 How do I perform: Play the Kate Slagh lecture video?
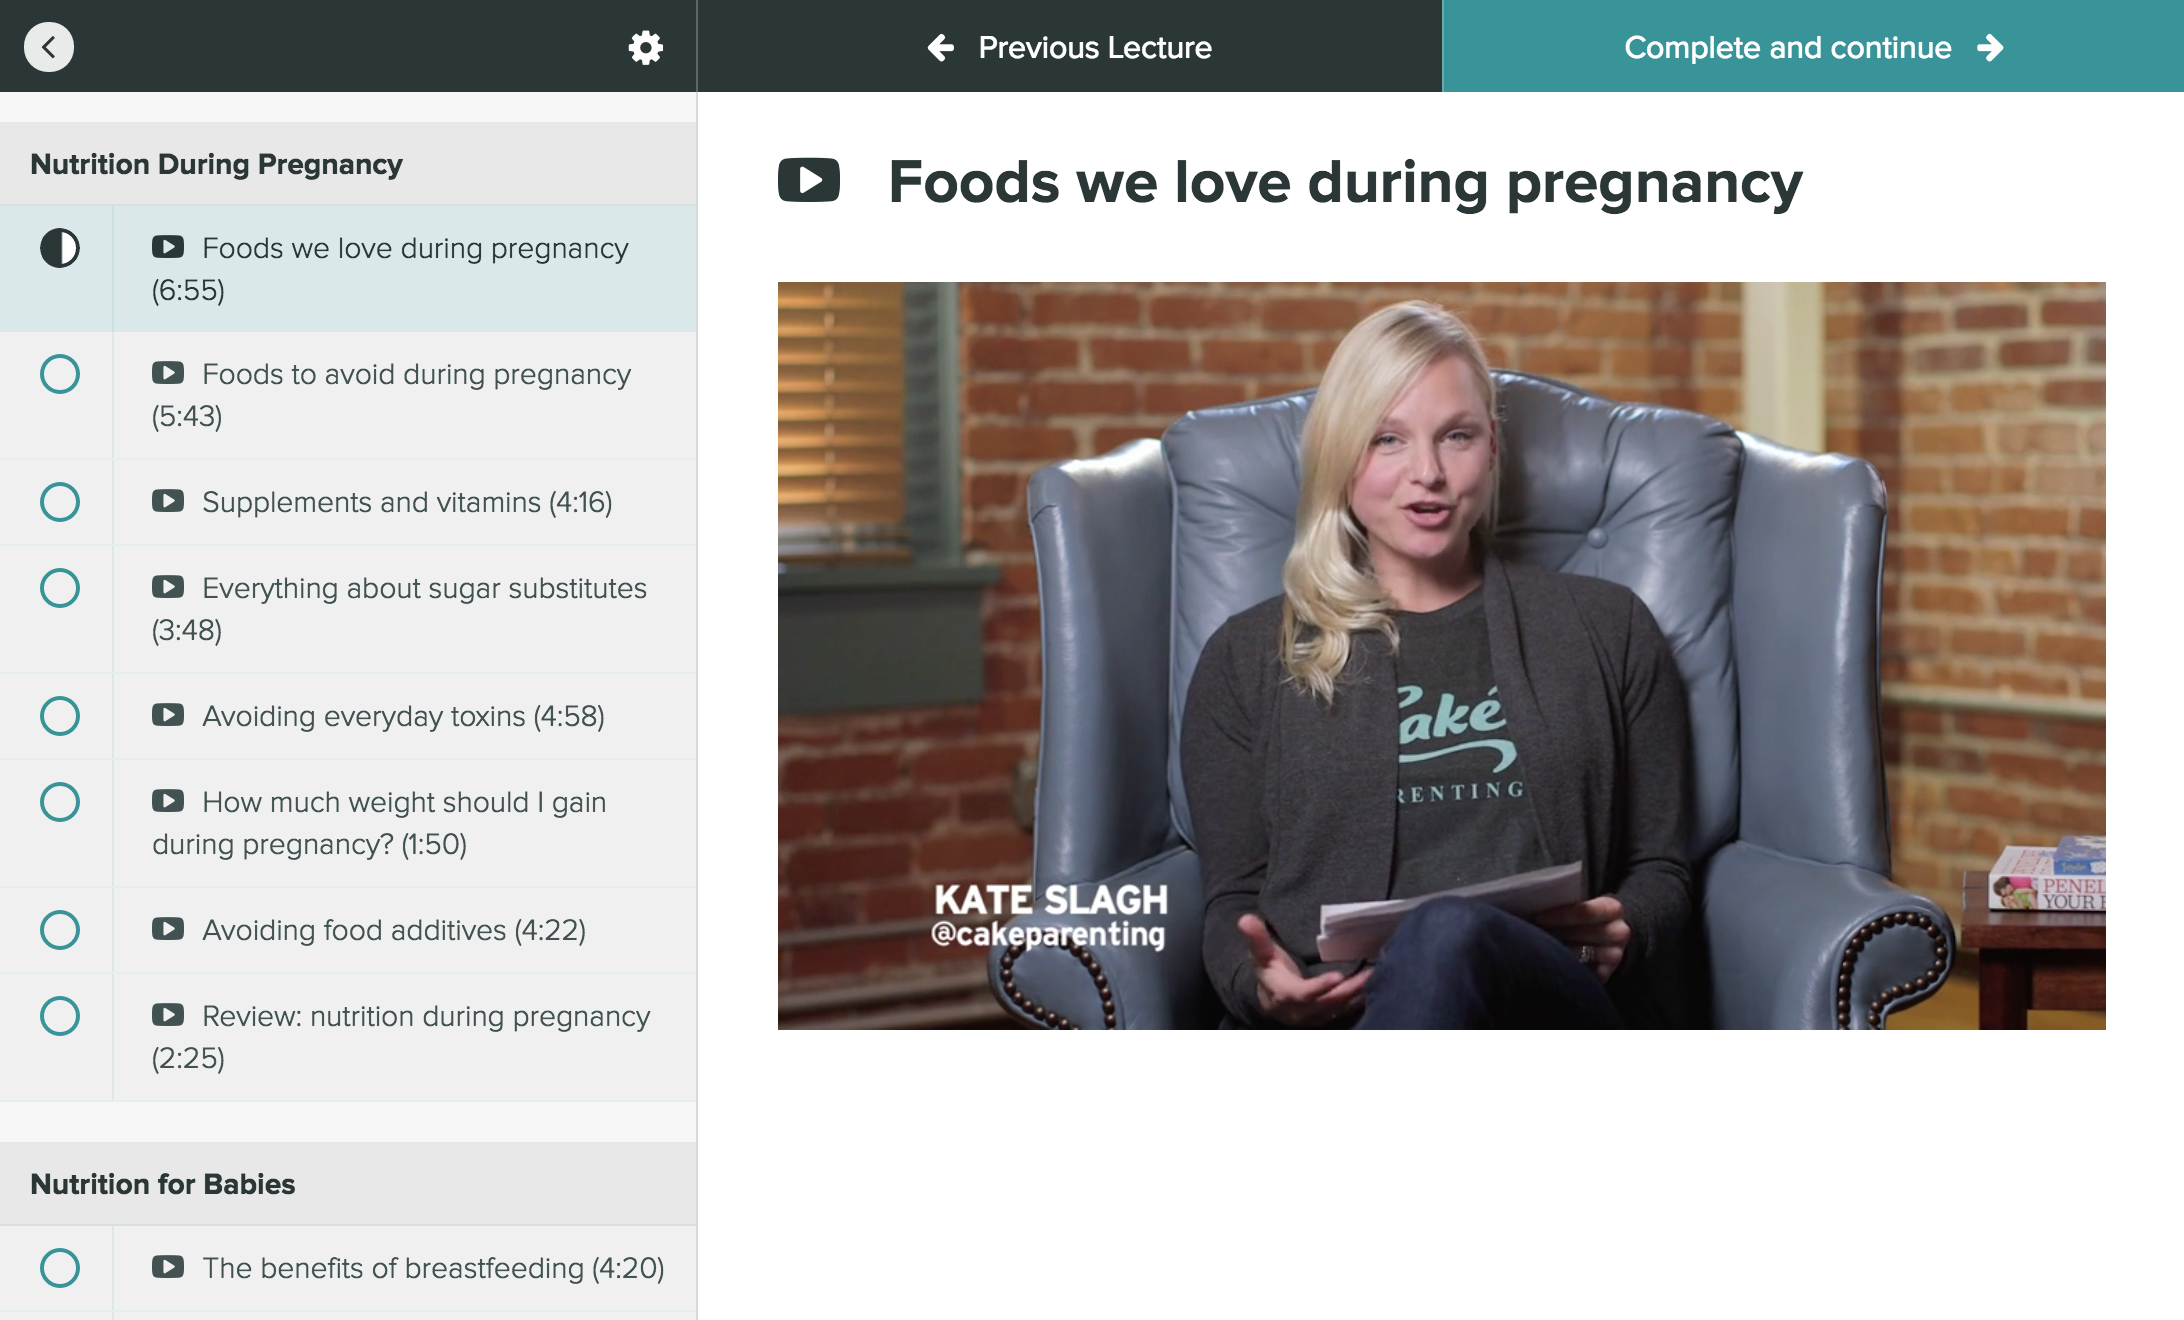point(1441,656)
